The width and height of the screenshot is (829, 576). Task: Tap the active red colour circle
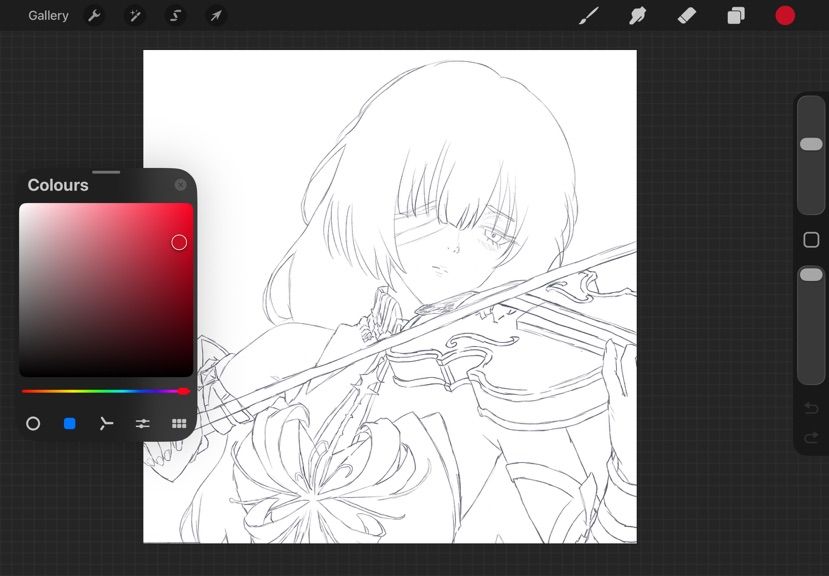tap(785, 16)
